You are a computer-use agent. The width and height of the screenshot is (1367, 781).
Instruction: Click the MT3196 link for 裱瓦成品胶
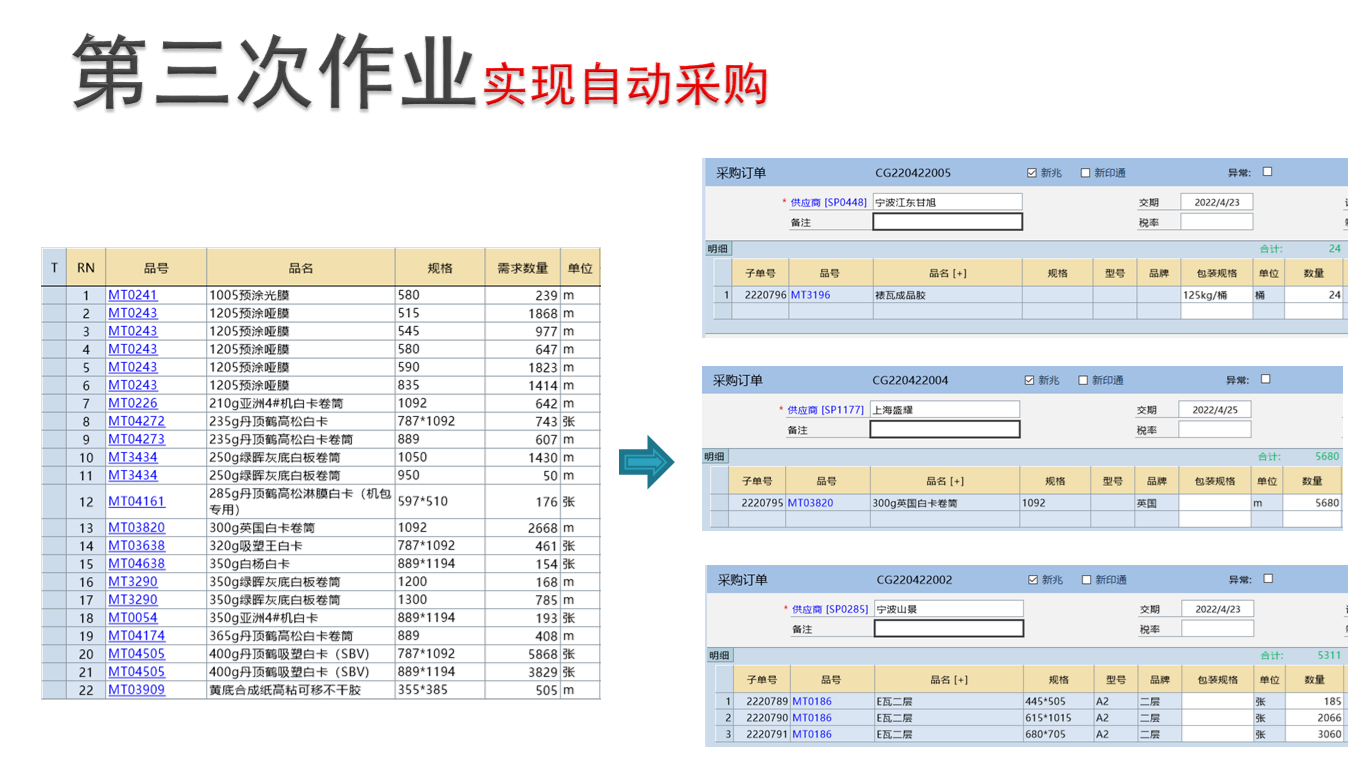[x=810, y=295]
